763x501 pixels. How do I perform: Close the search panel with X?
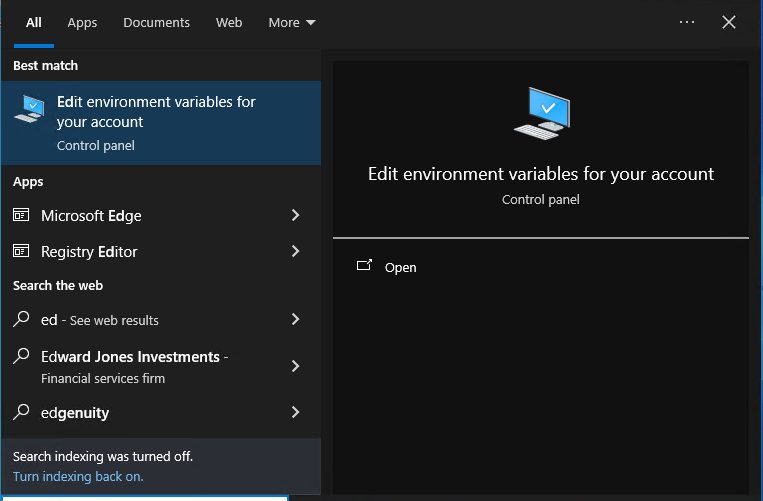pyautogui.click(x=728, y=22)
